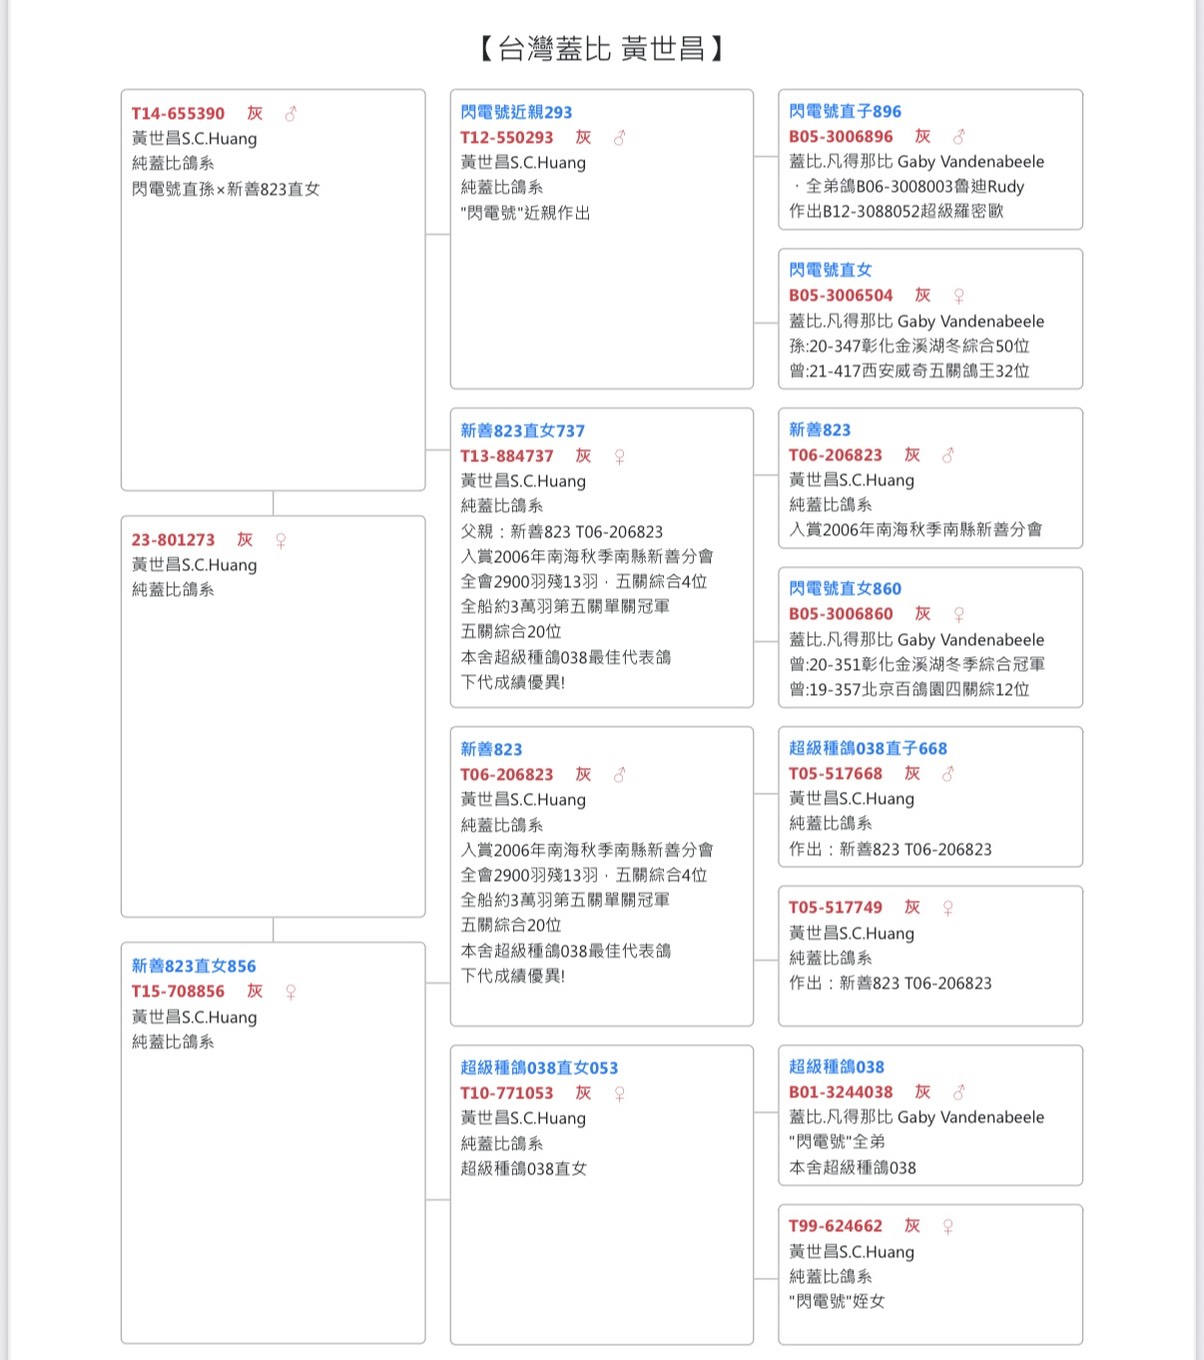1204x1360 pixels.
Task: Click the female symbol beside T15-708856
Action: 291,992
